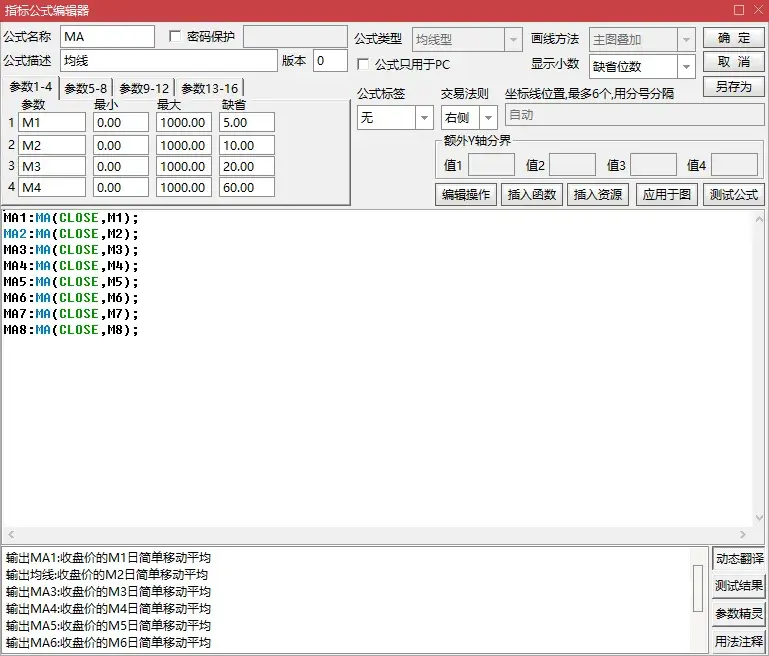Screen dimensions: 769x656
Task: Enable the 密码保护 checkbox
Action: 175,36
